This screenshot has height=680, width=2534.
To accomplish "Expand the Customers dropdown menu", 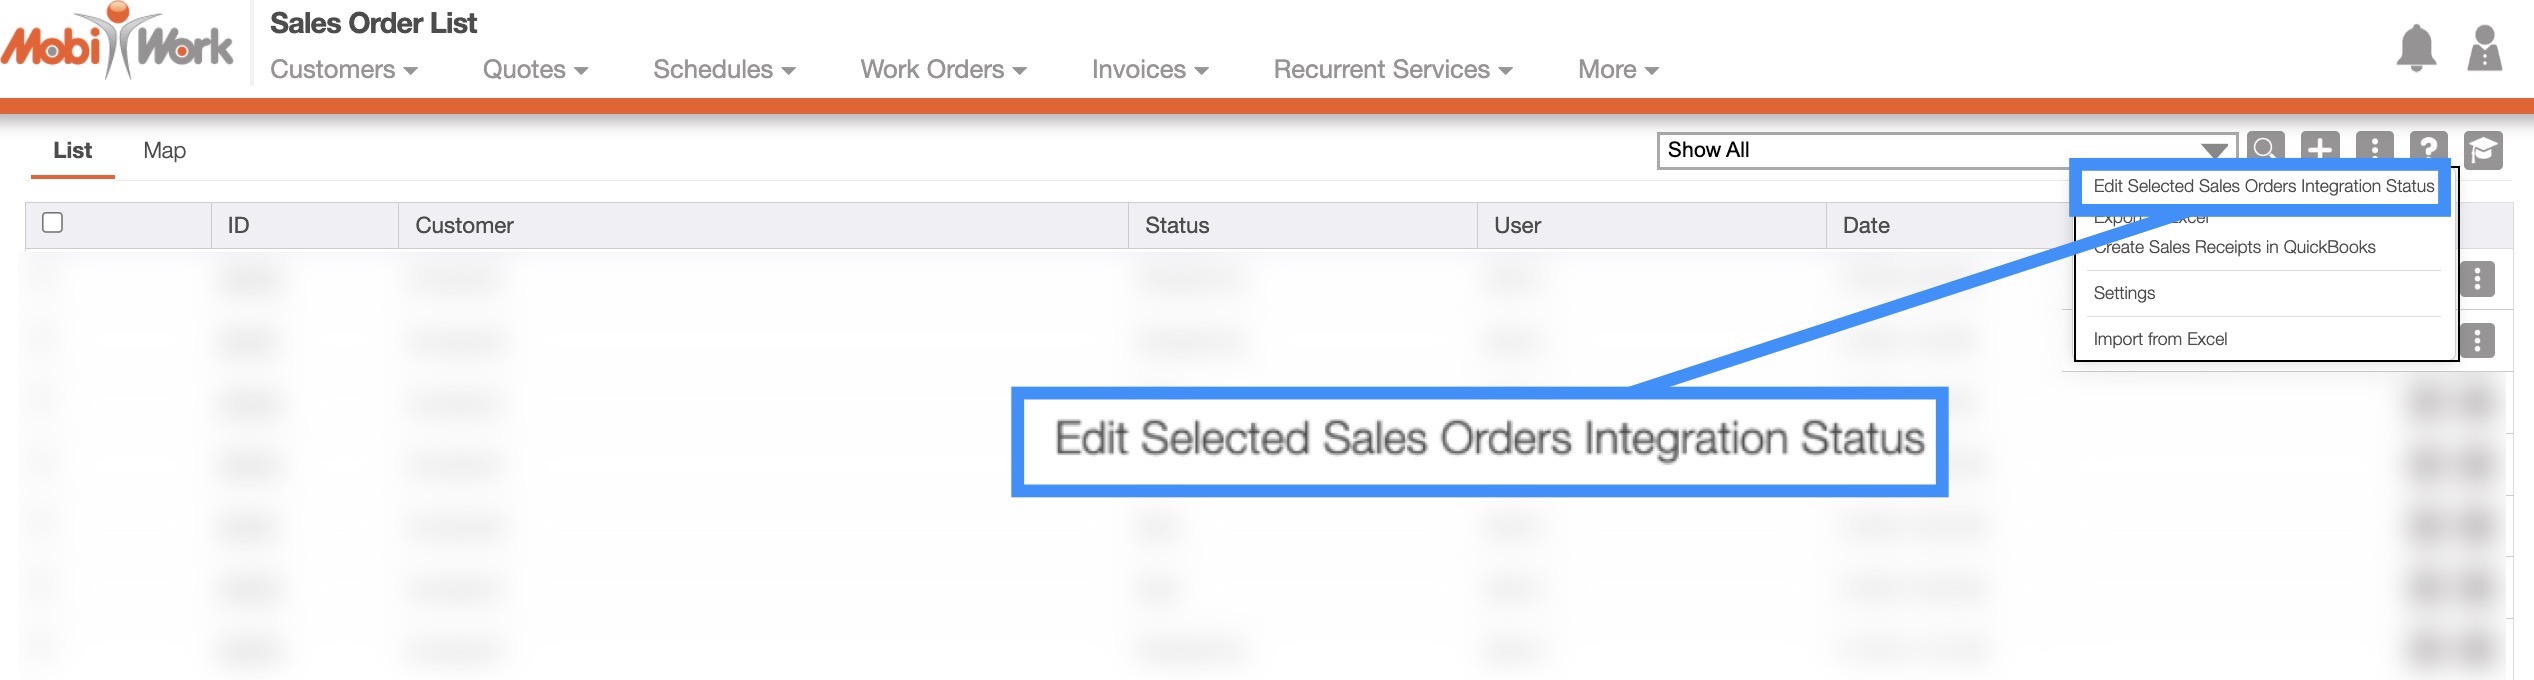I will click(343, 70).
